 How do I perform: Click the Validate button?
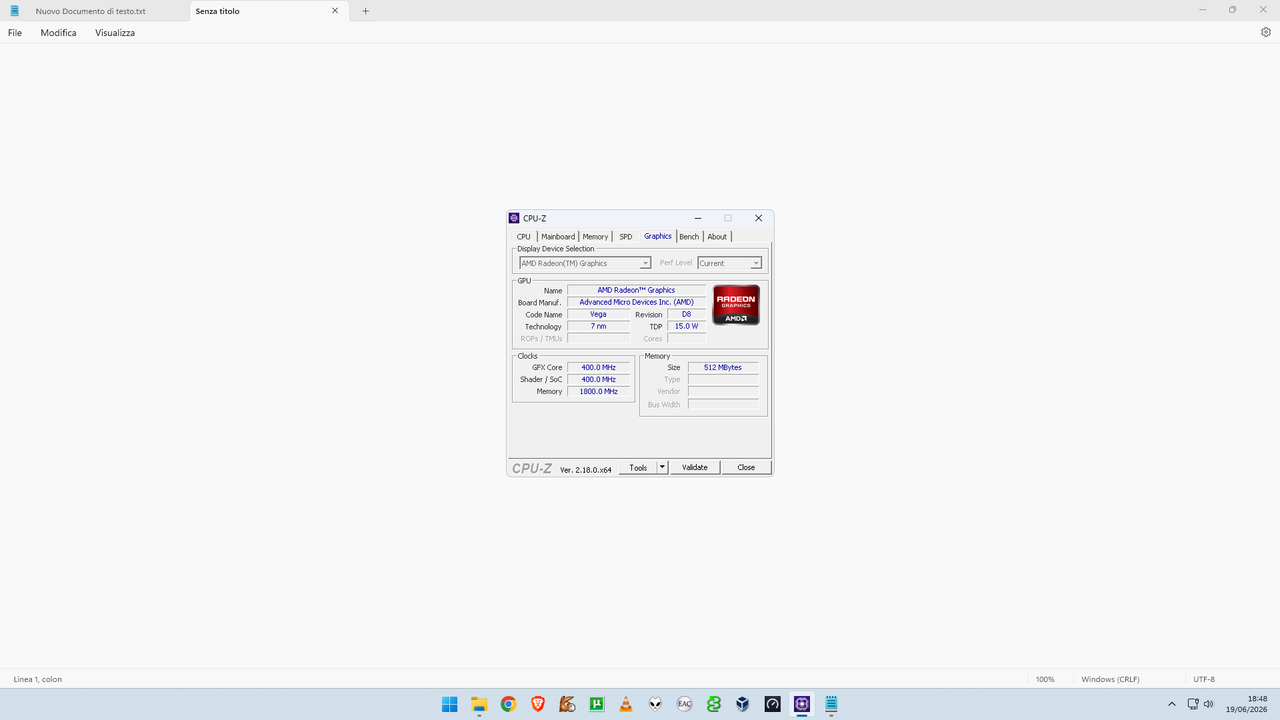click(x=694, y=467)
